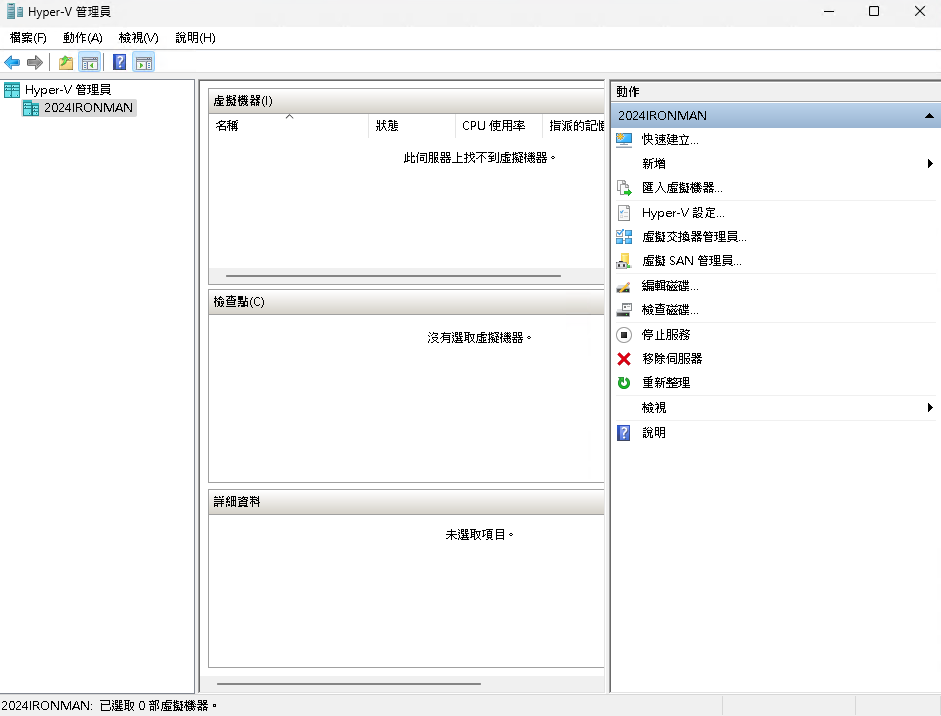Maximize the Hyper-V 管理員 window

click(874, 11)
